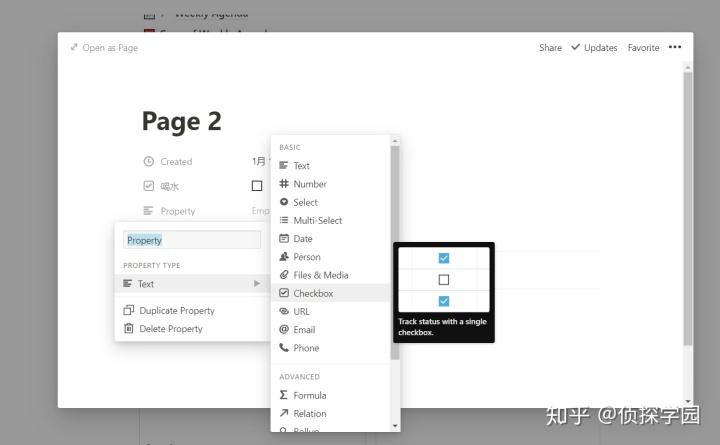Choose Multi-Select property type
The image size is (720, 445).
click(331, 220)
